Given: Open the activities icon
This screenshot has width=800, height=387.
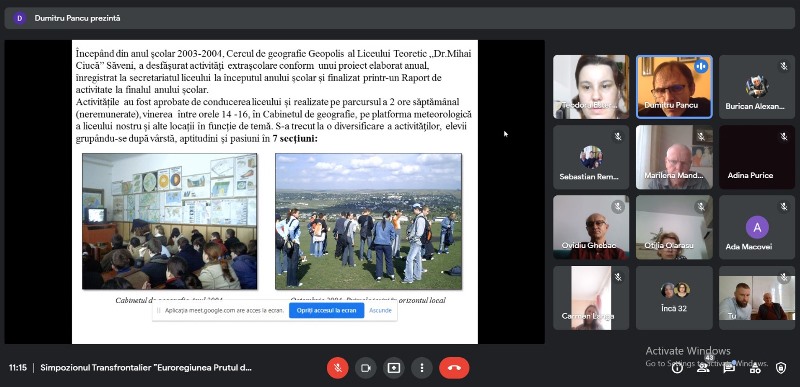Looking at the screenshot, I should pos(755,368).
